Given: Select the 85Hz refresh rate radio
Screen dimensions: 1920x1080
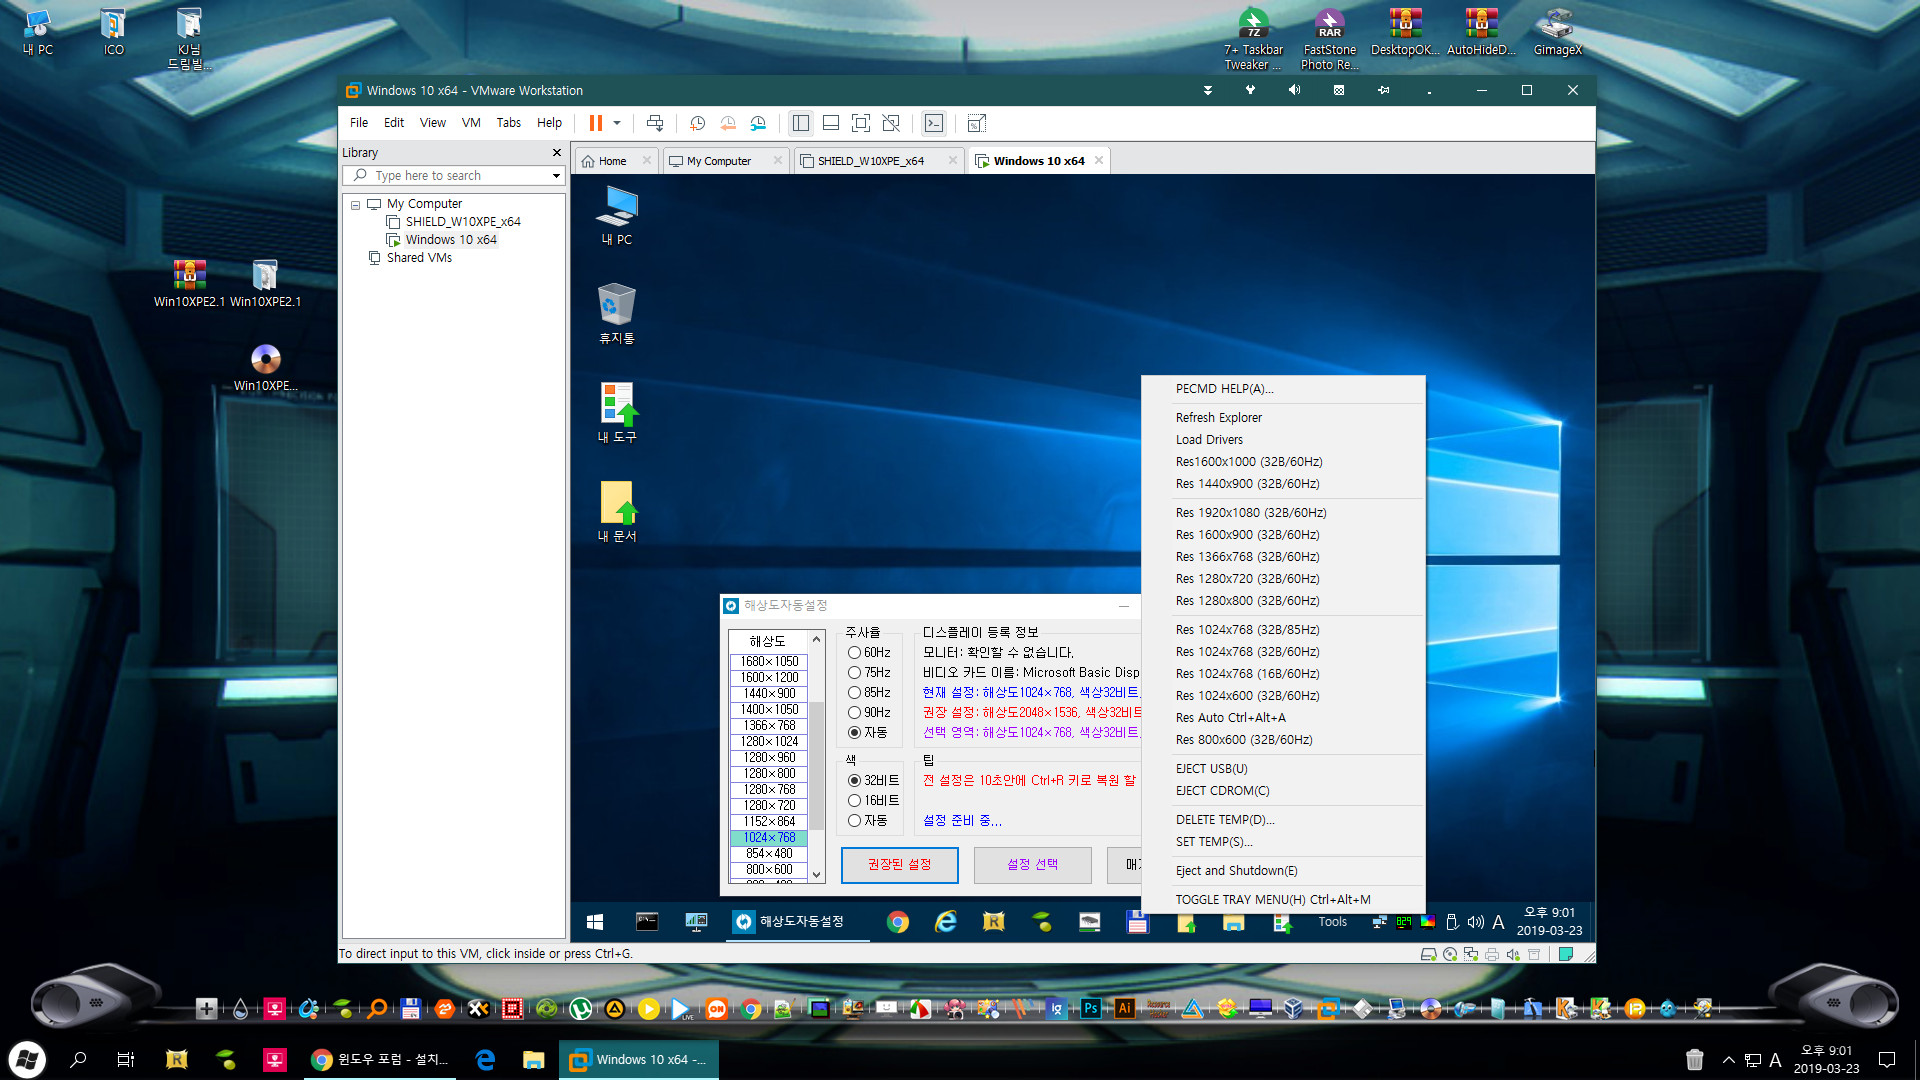Looking at the screenshot, I should (x=855, y=693).
